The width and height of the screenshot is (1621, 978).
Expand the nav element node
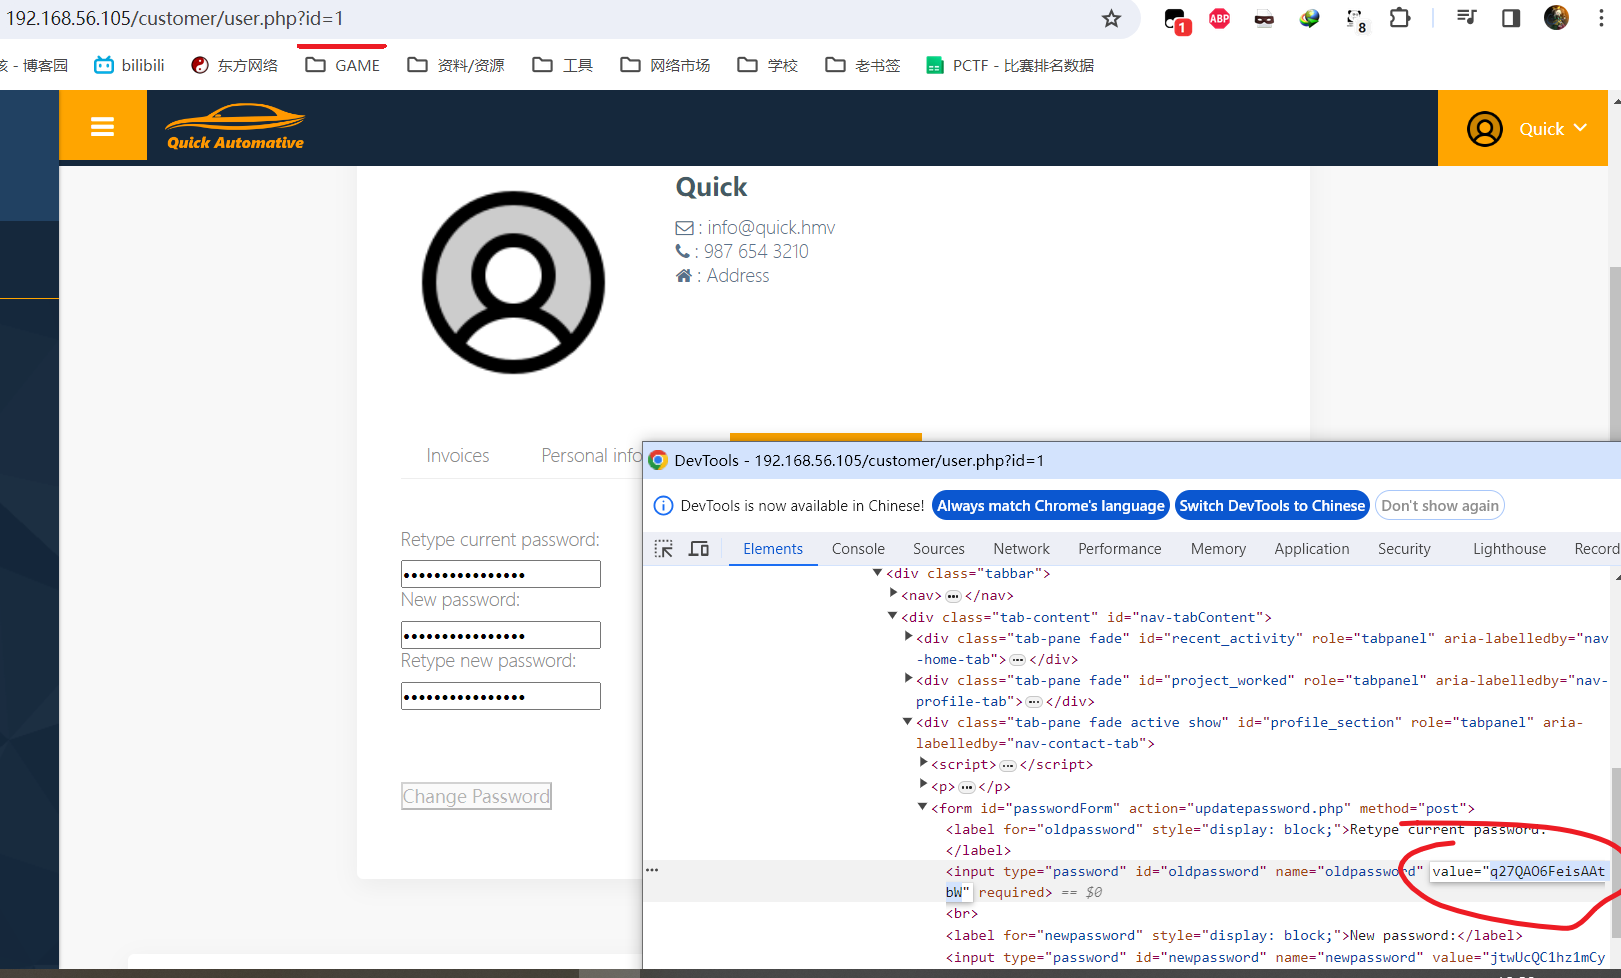(x=893, y=594)
